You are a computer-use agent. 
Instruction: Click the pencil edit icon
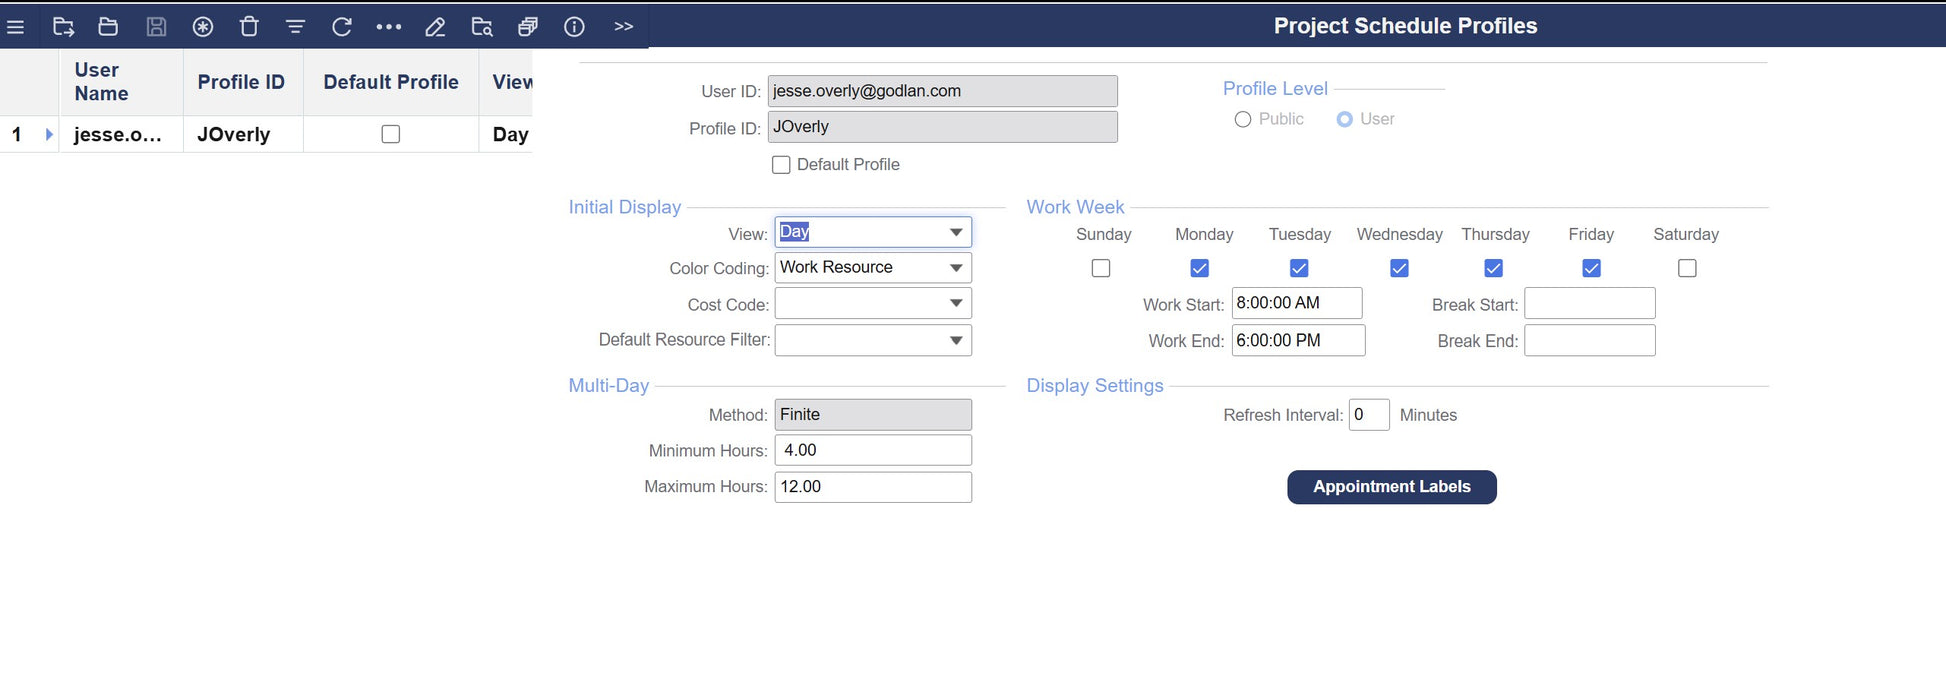point(435,27)
